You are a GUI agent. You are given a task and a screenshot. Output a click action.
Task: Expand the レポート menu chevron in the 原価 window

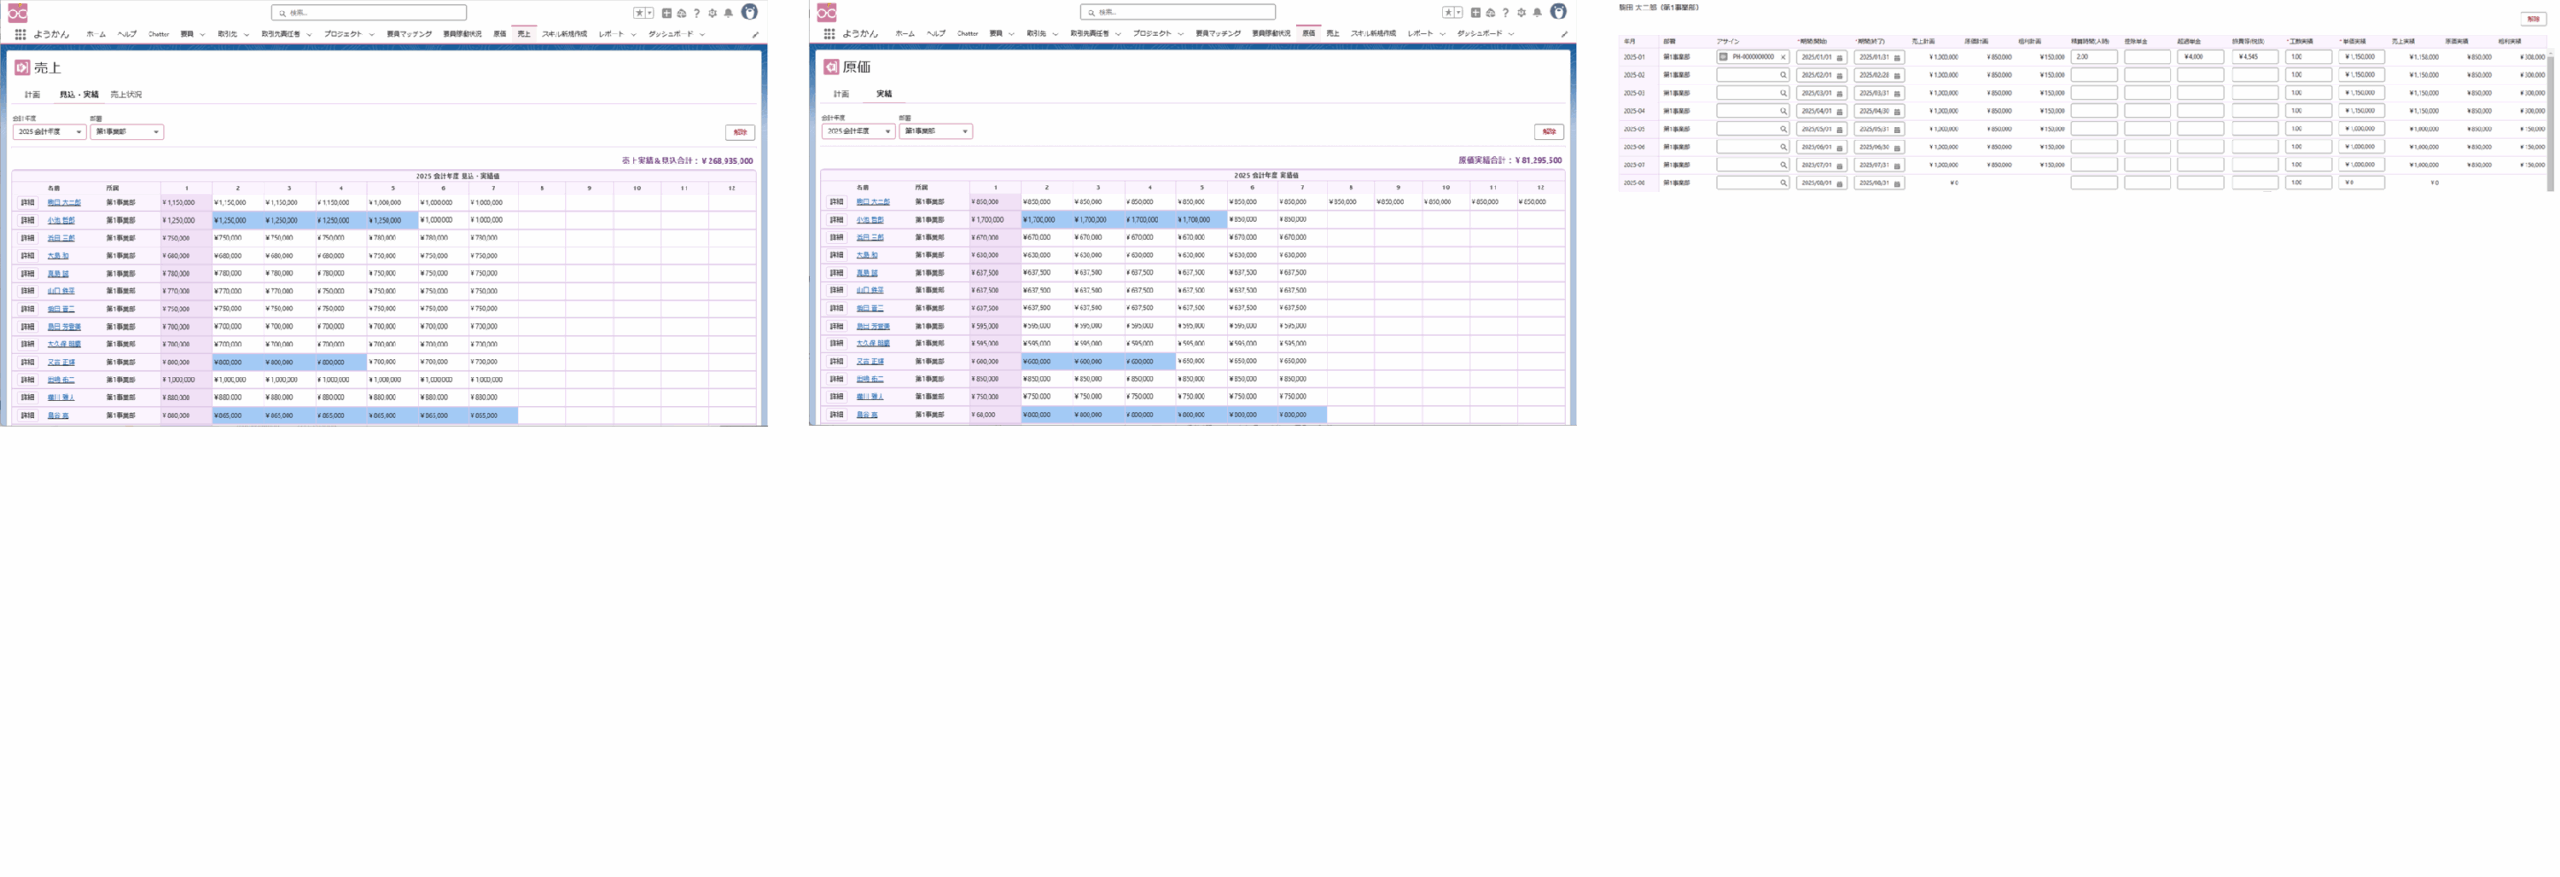(1442, 34)
